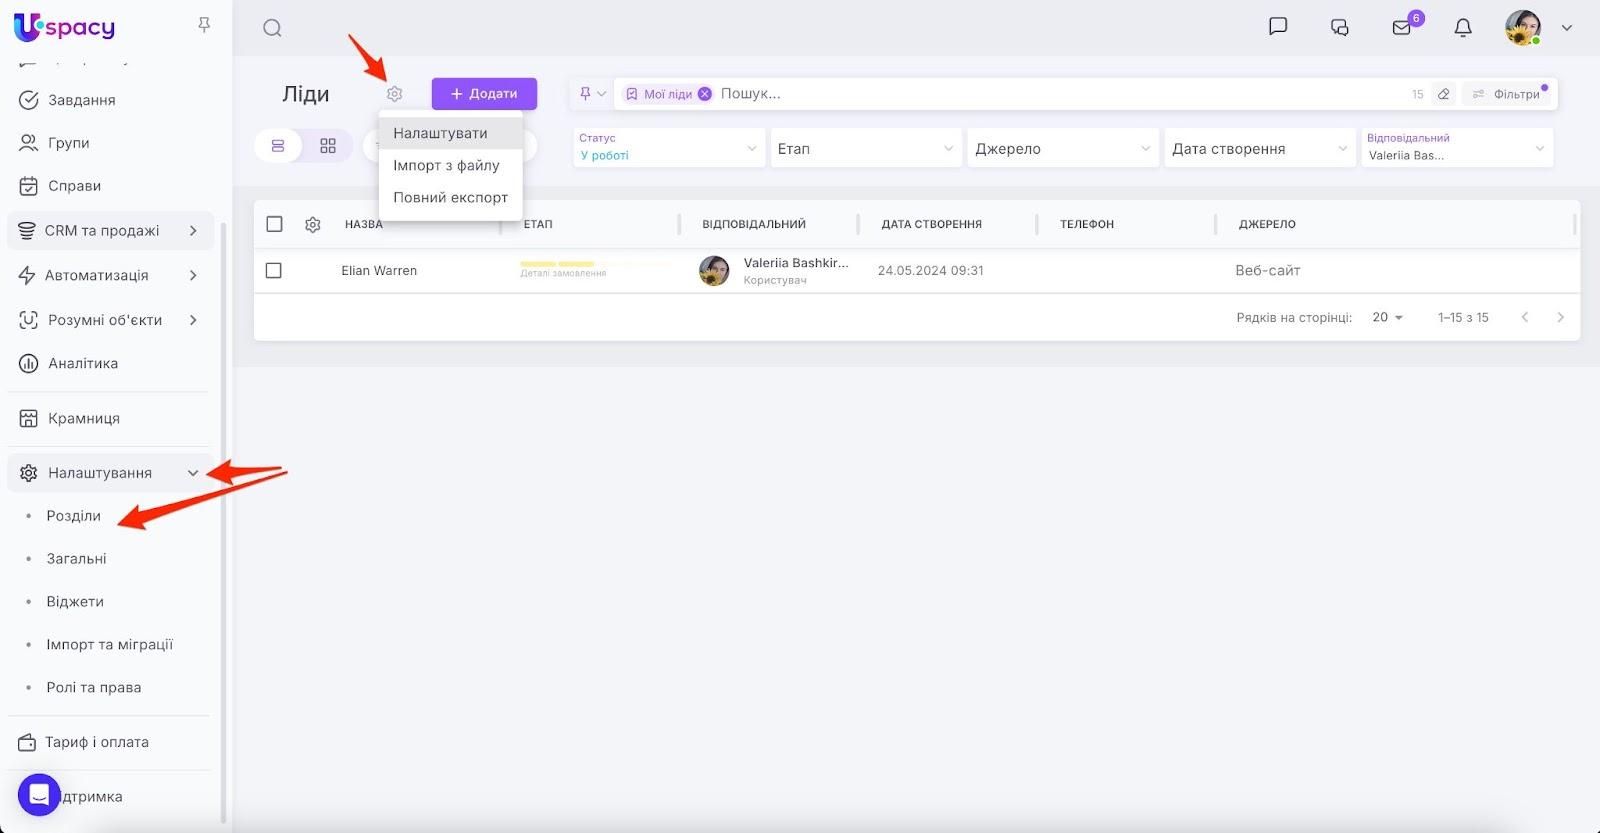The height and width of the screenshot is (833, 1600).
Task: Open the support chat bubble
Action: 39,795
